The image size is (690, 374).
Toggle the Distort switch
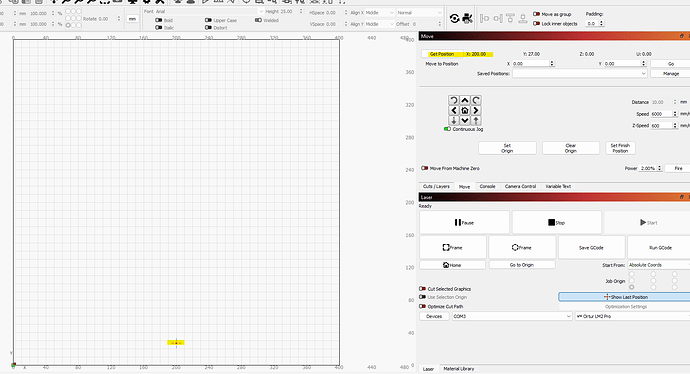click(x=209, y=28)
